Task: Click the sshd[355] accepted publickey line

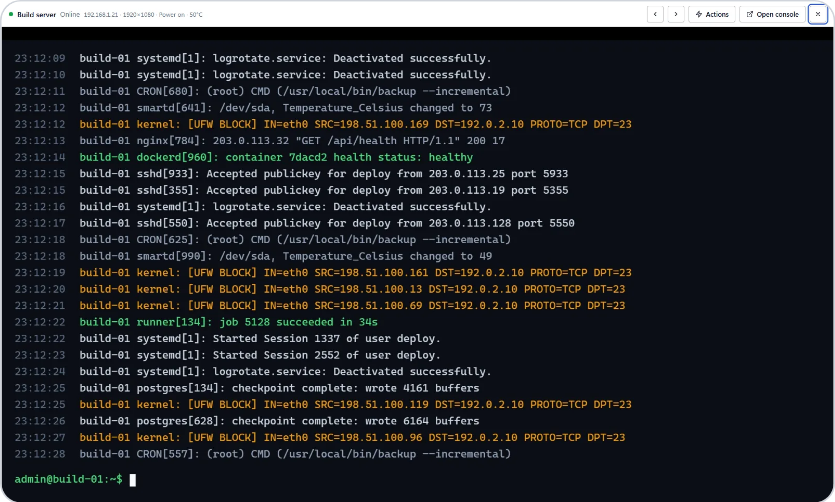Action: 291,190
